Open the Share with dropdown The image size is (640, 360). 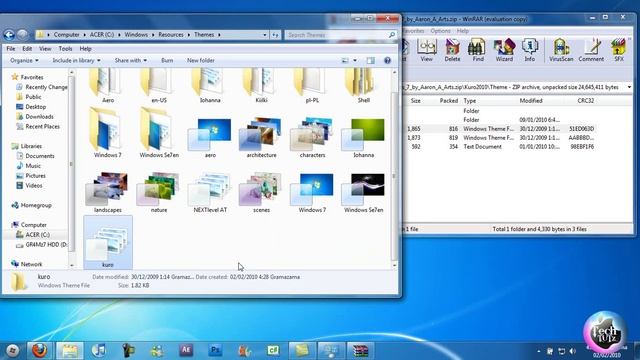(x=131, y=60)
